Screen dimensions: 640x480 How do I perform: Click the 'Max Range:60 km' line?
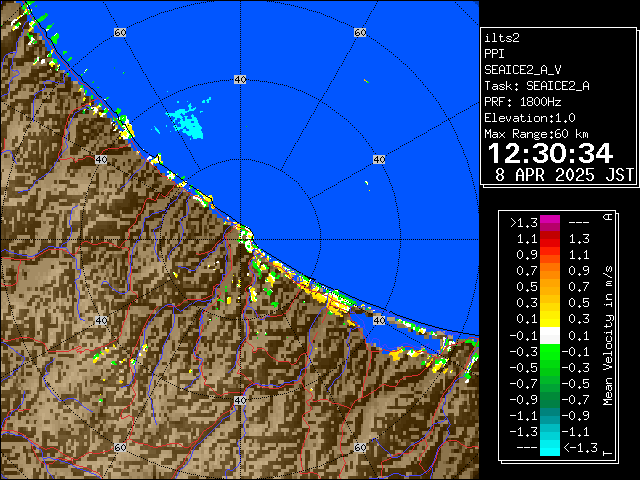536,134
